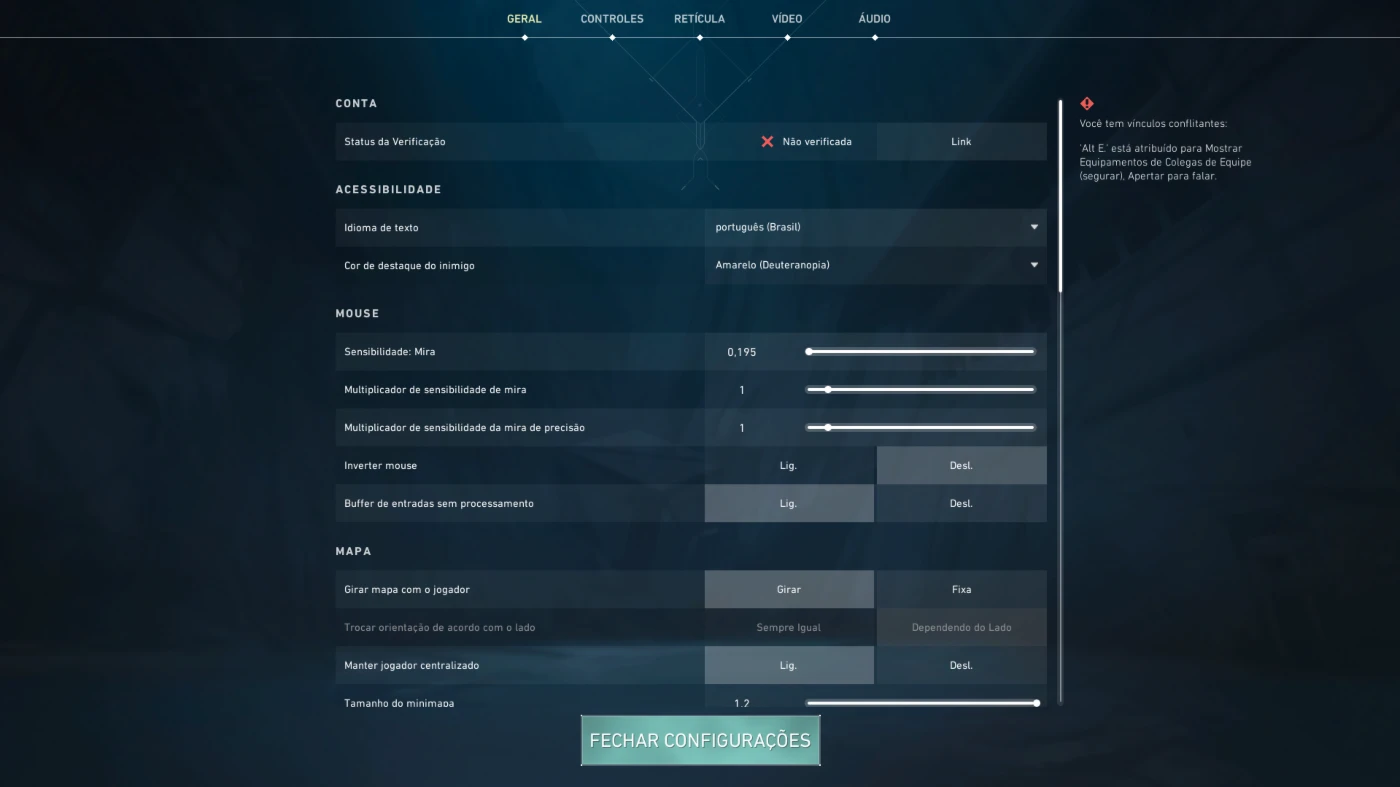Click the Status da Verificação label
Viewport: 1400px width, 787px height.
tap(395, 142)
